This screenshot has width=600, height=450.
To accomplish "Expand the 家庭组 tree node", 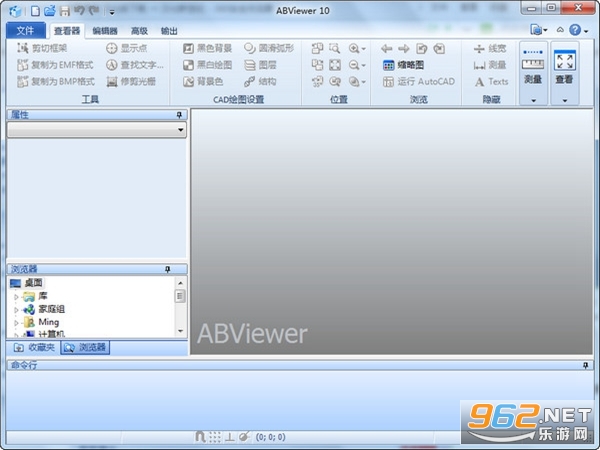I will 16,310.
